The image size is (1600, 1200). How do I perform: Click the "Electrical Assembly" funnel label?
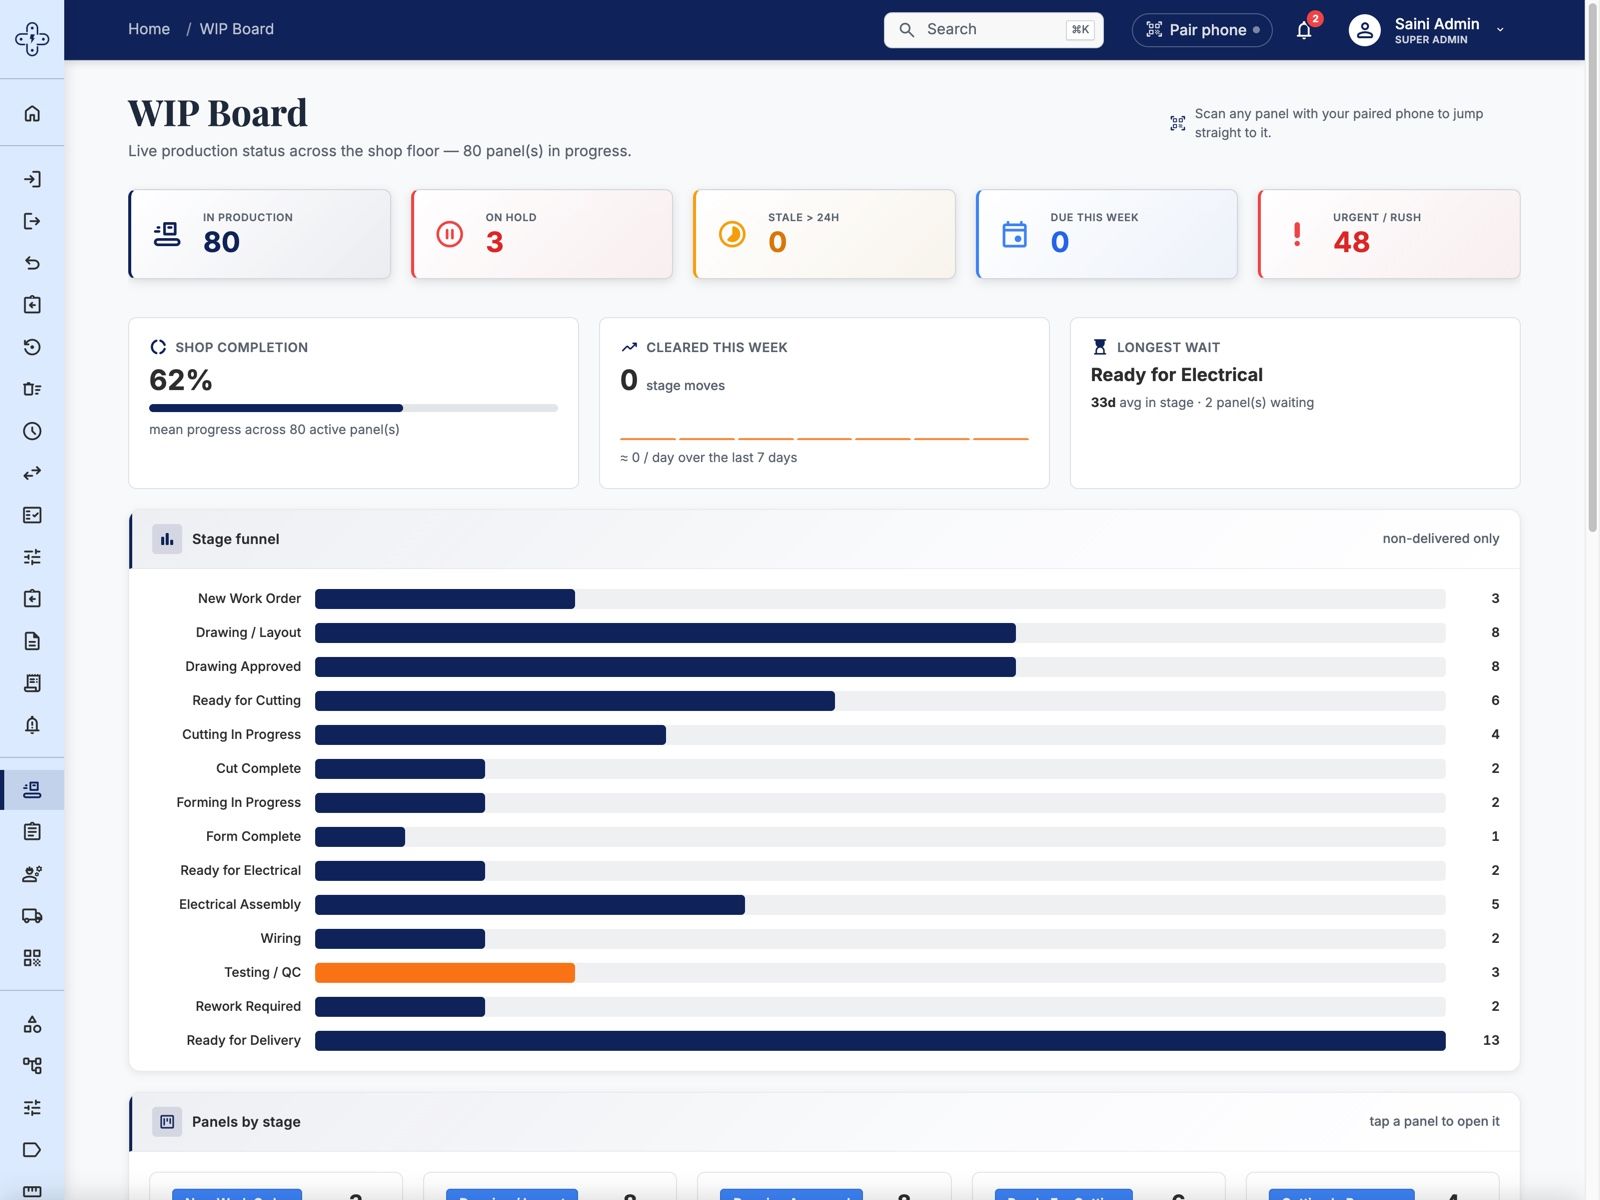[240, 904]
